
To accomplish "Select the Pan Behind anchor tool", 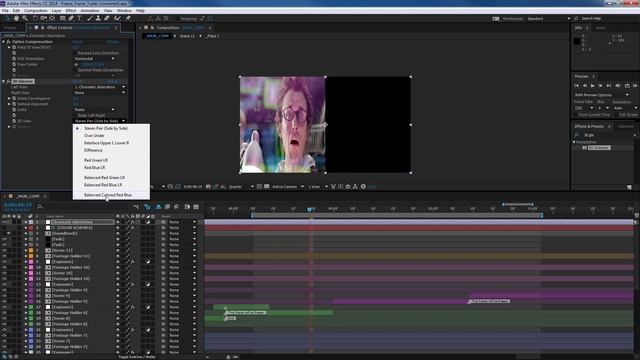I will (52, 18).
